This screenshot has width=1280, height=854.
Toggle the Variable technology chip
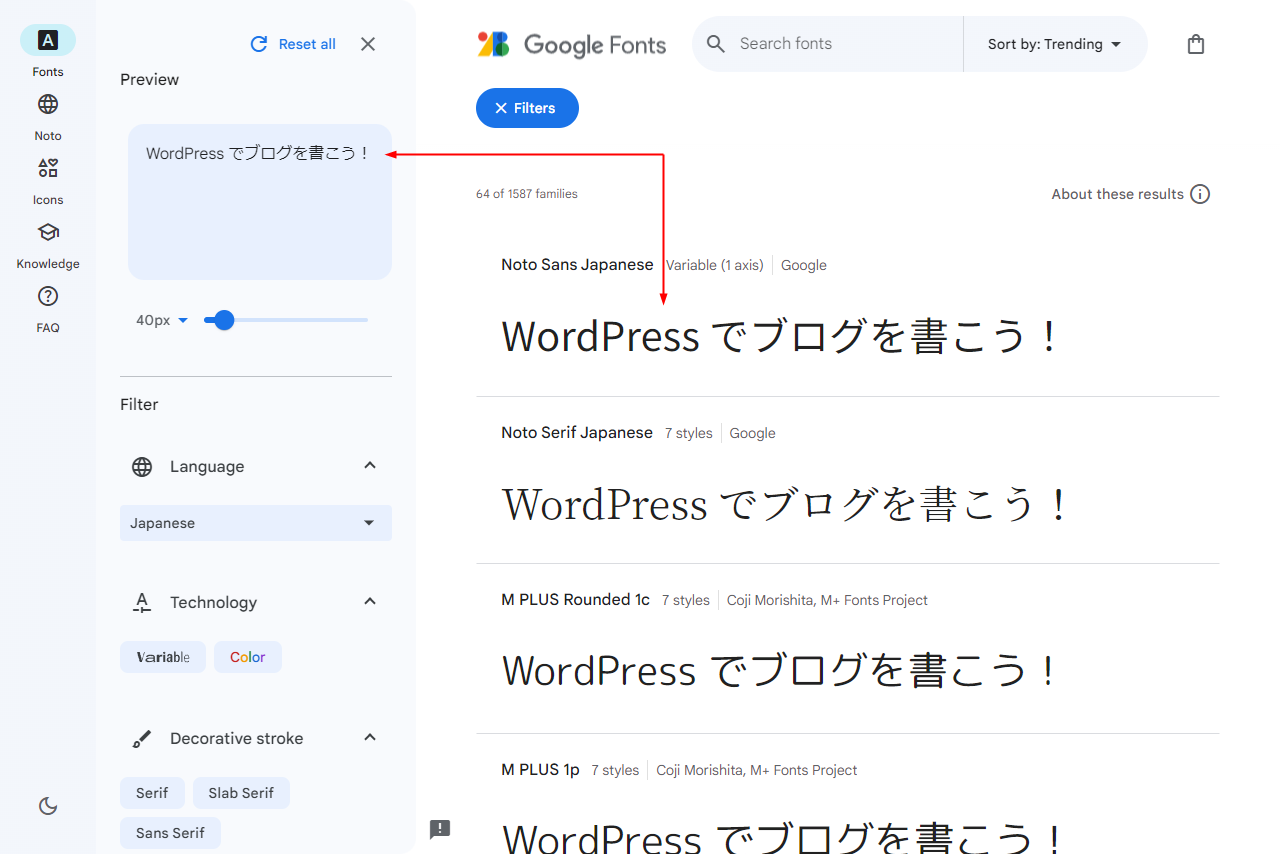pyautogui.click(x=163, y=657)
